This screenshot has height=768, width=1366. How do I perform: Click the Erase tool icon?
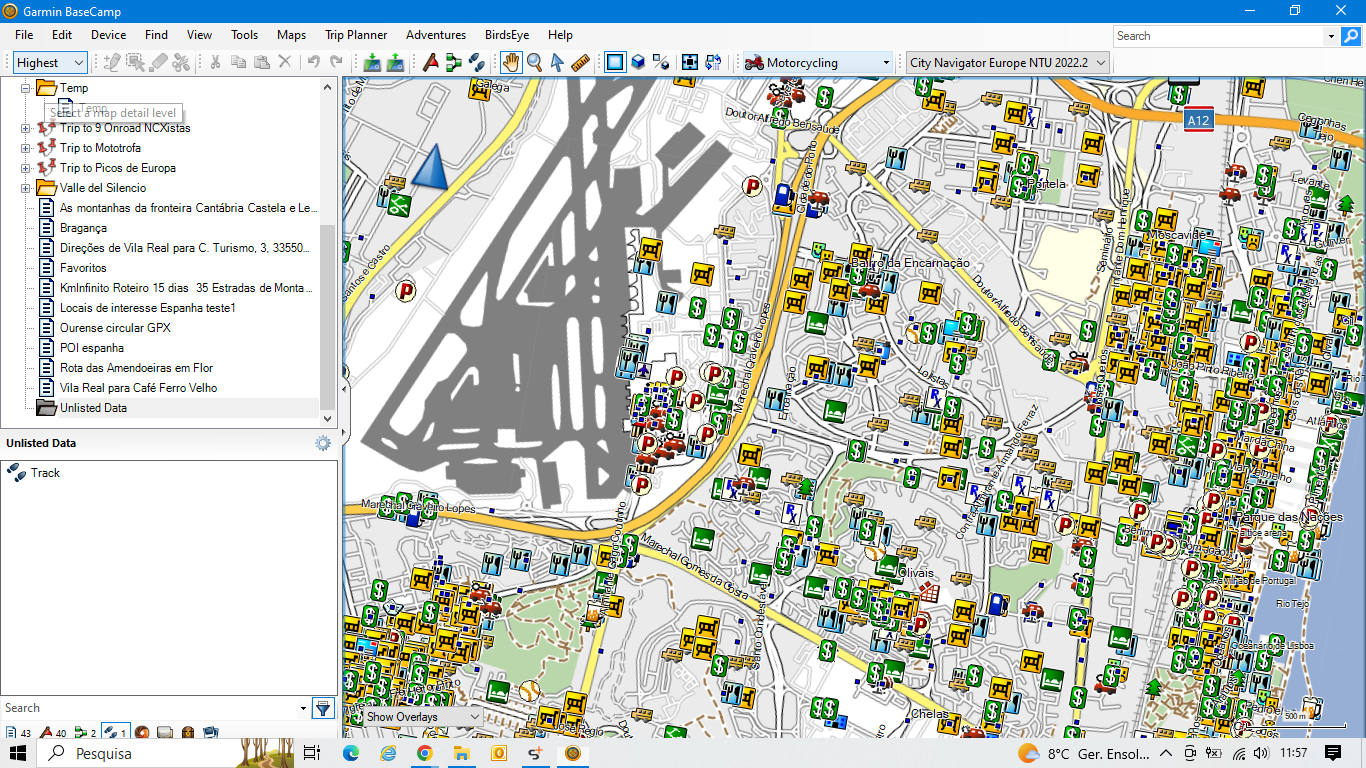(x=158, y=62)
